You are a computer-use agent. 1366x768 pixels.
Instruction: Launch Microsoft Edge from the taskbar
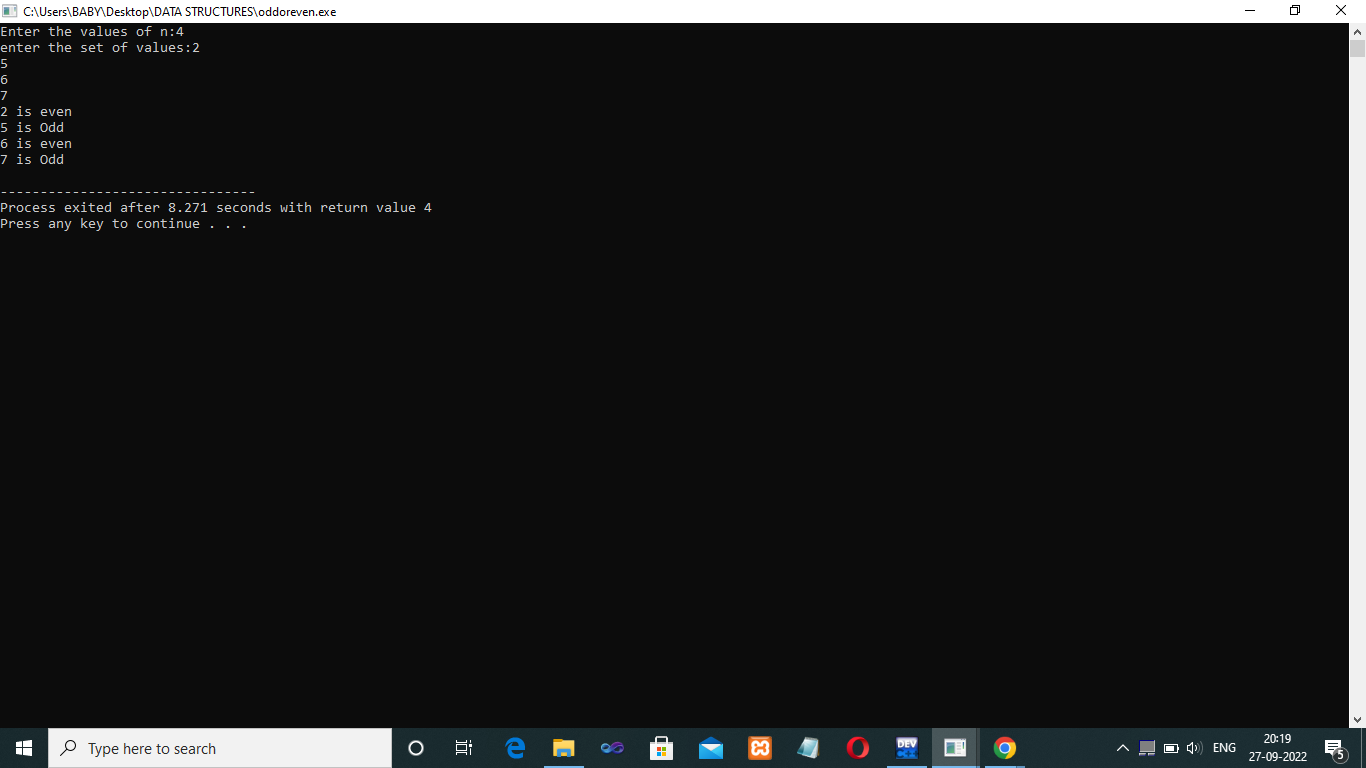point(515,748)
